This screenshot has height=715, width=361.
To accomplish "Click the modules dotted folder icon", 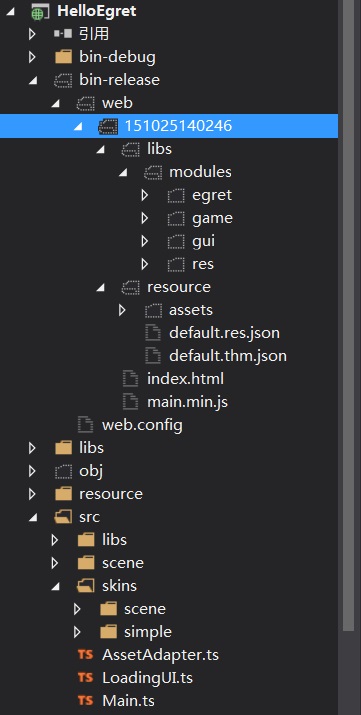I will [x=153, y=172].
